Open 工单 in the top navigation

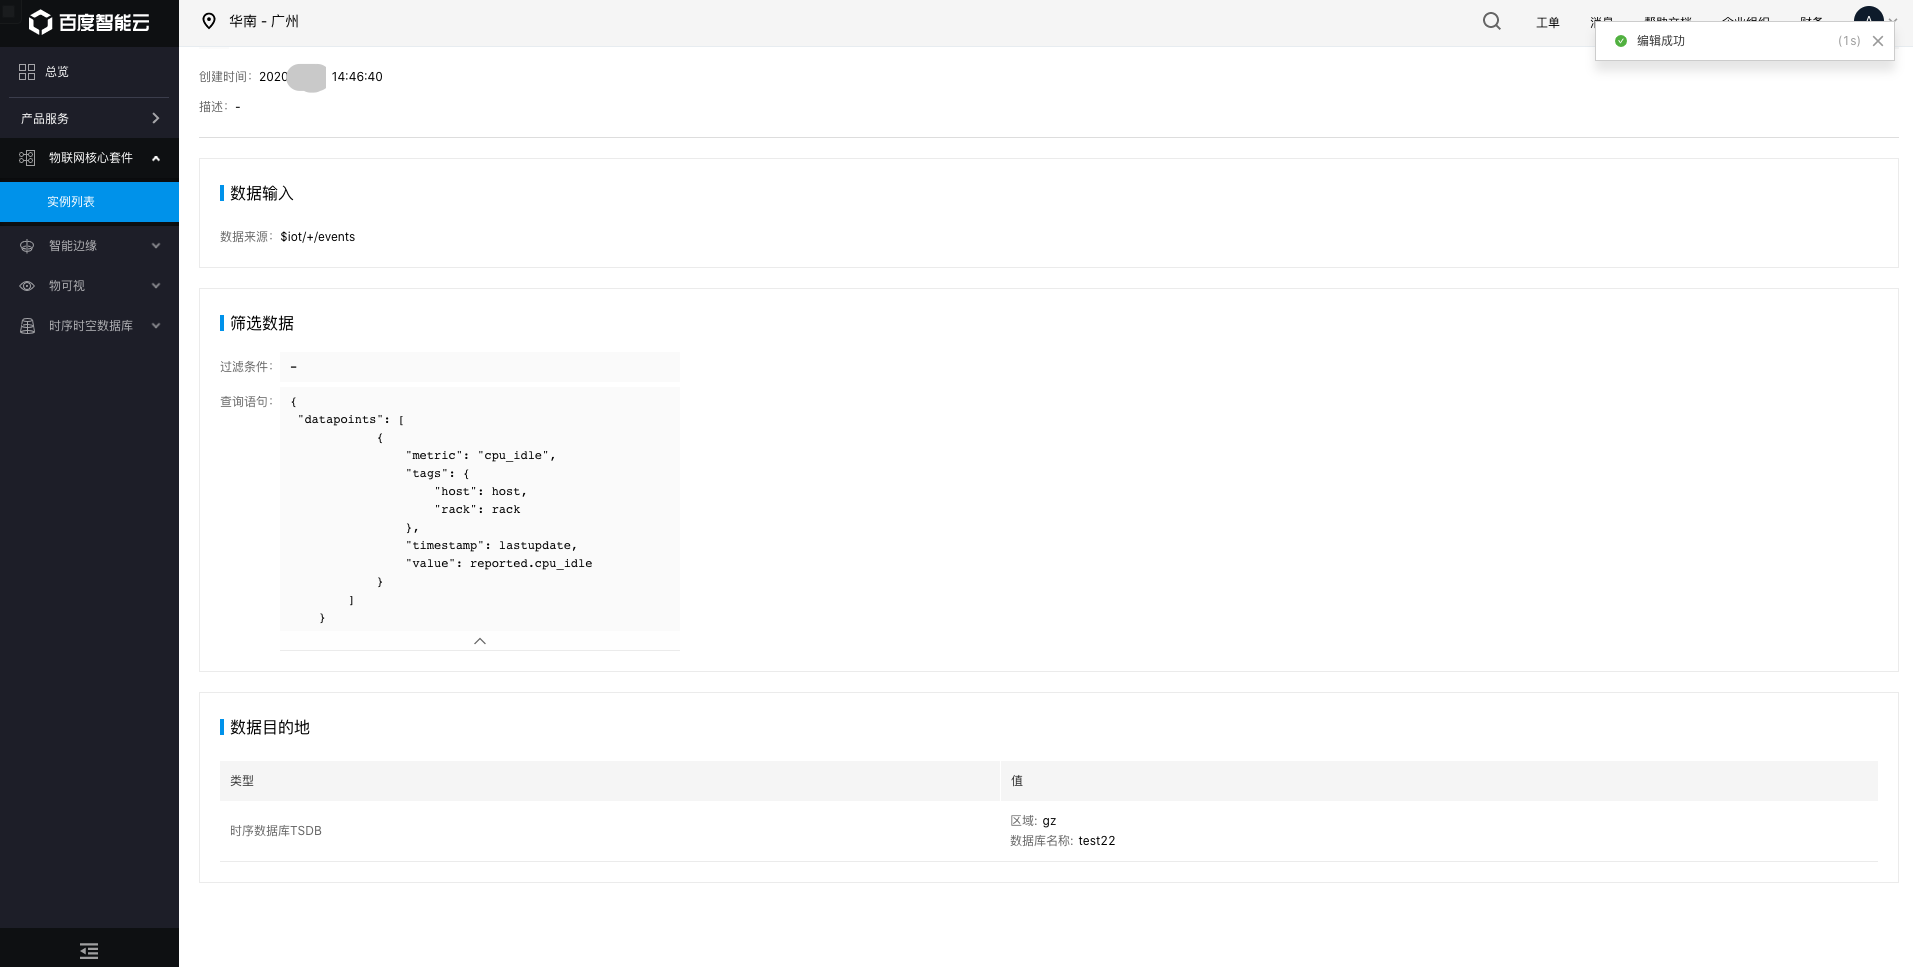click(1547, 22)
